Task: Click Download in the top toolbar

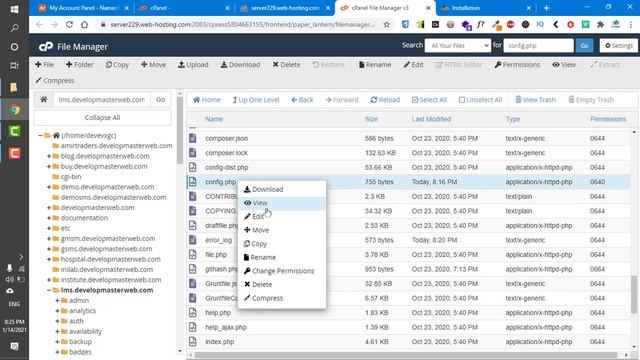Action: click(x=240, y=64)
